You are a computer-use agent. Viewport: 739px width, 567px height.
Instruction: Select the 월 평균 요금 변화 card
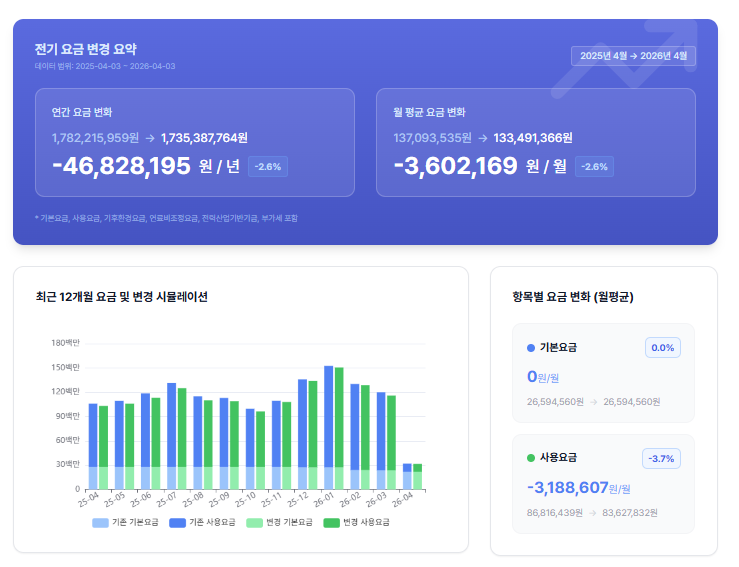pos(535,142)
